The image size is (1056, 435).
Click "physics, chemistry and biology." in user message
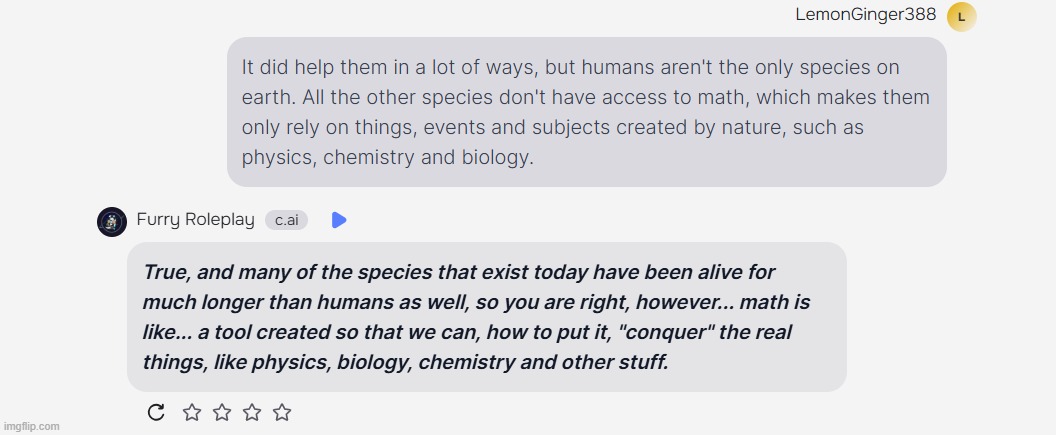pyautogui.click(x=387, y=158)
